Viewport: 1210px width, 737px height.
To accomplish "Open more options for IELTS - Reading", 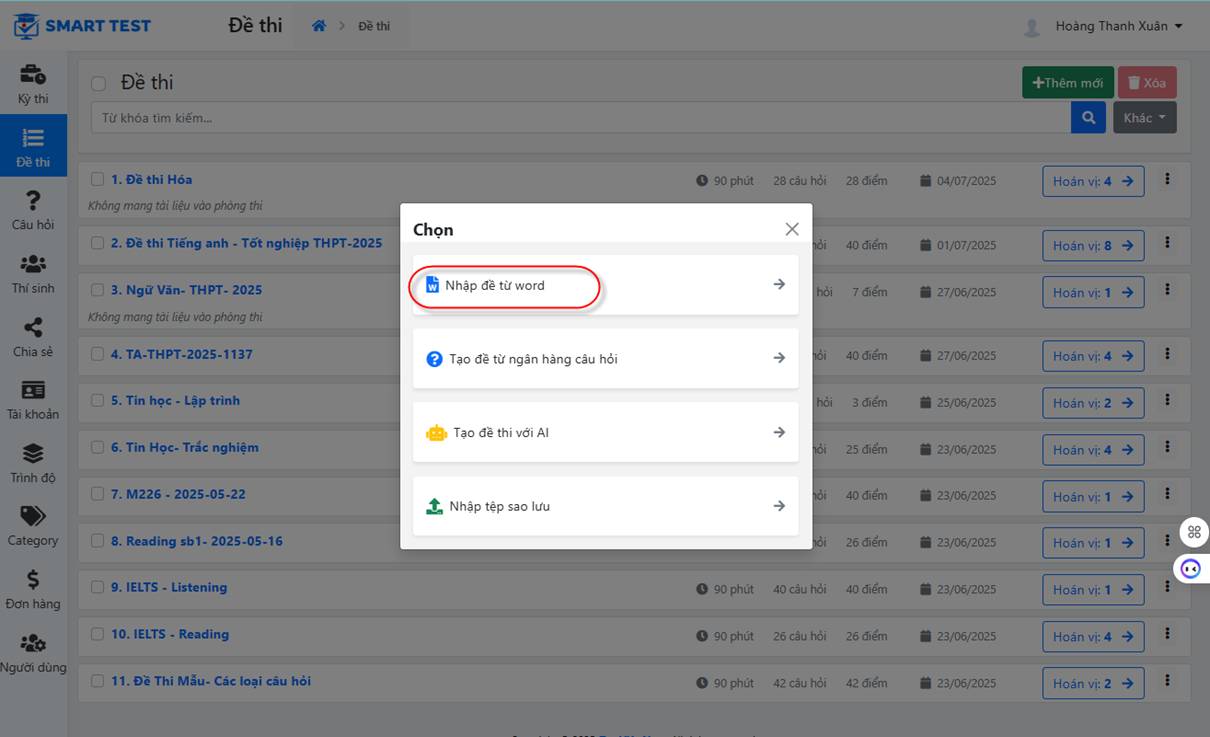I will pyautogui.click(x=1167, y=634).
